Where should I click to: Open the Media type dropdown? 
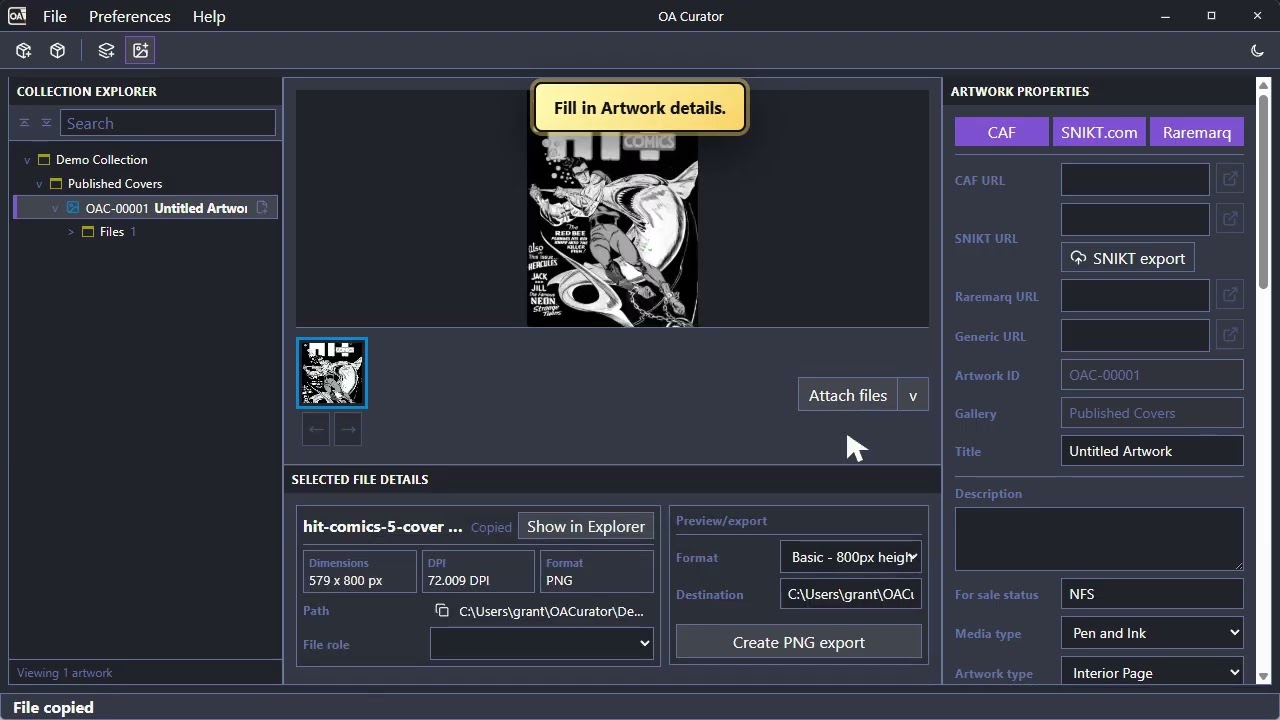coord(1152,633)
